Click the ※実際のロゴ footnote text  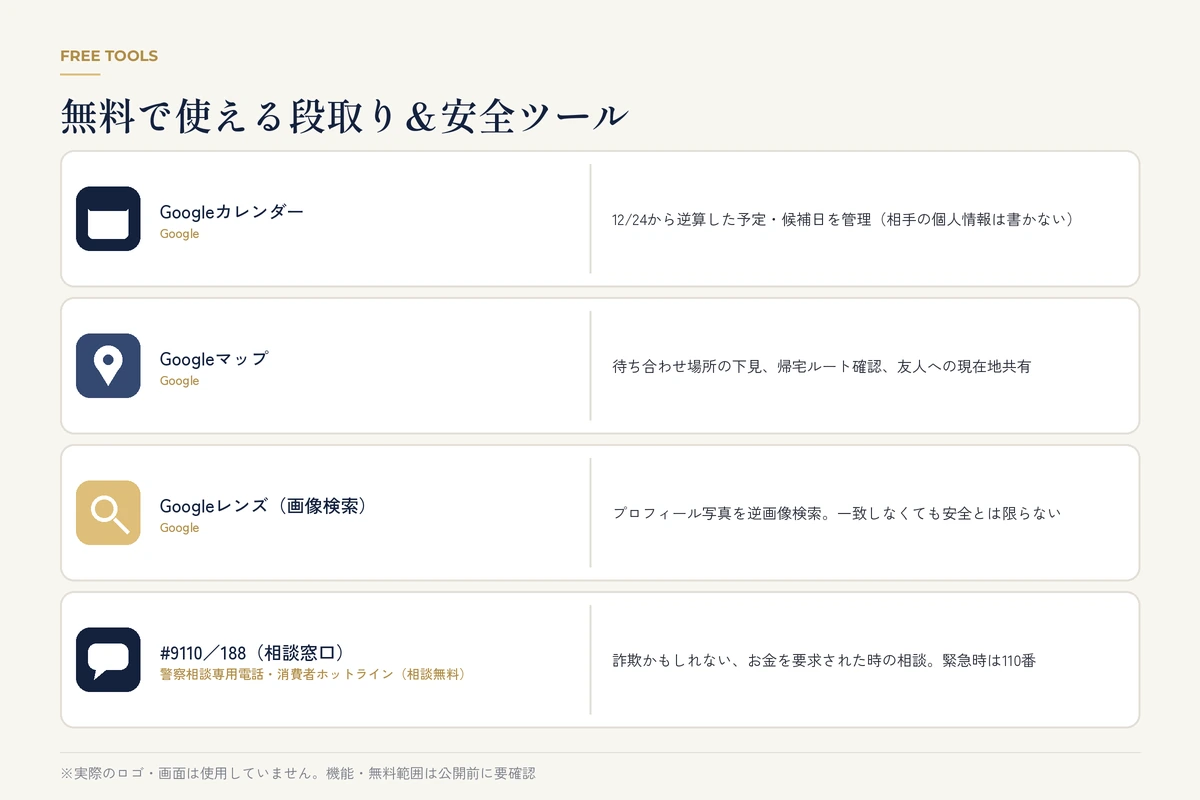298,773
